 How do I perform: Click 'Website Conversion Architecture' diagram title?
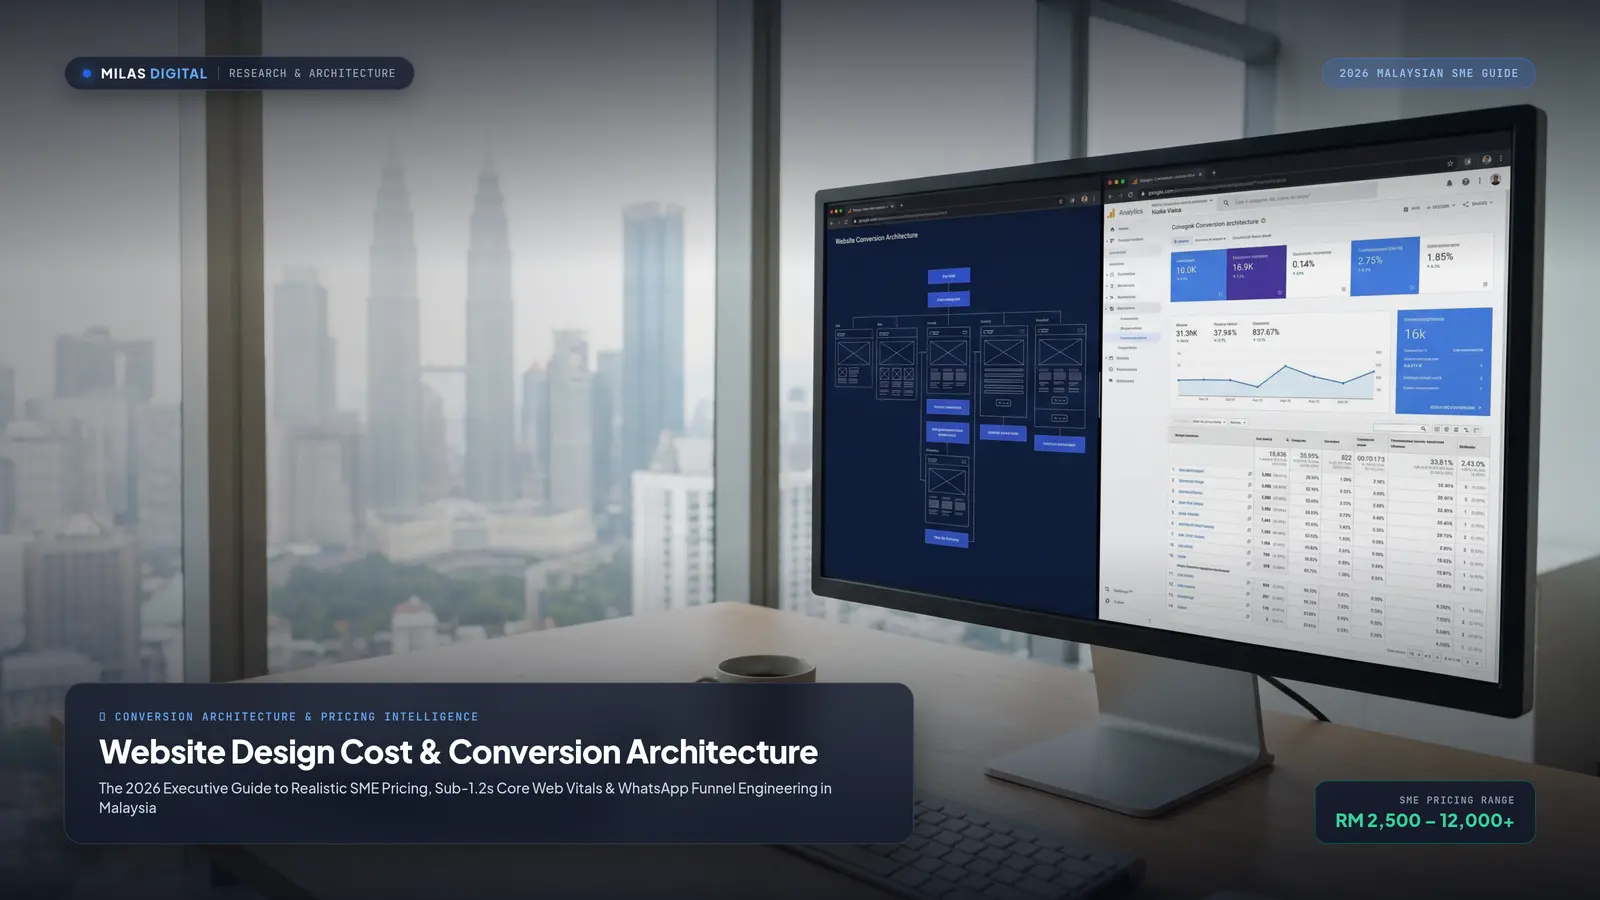coord(876,238)
